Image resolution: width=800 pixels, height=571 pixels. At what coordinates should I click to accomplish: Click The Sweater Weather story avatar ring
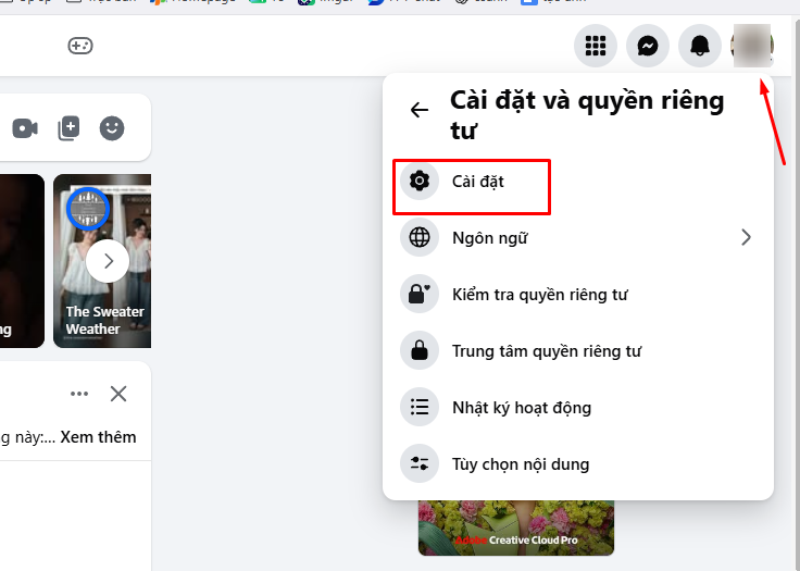(x=88, y=209)
